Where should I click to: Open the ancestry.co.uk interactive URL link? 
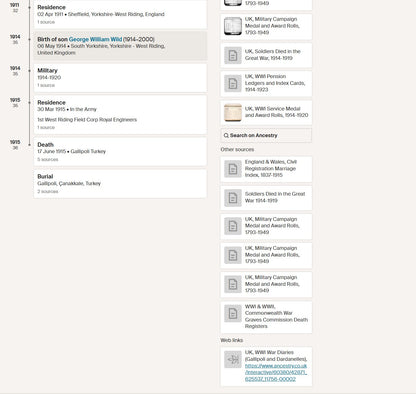[276, 372]
